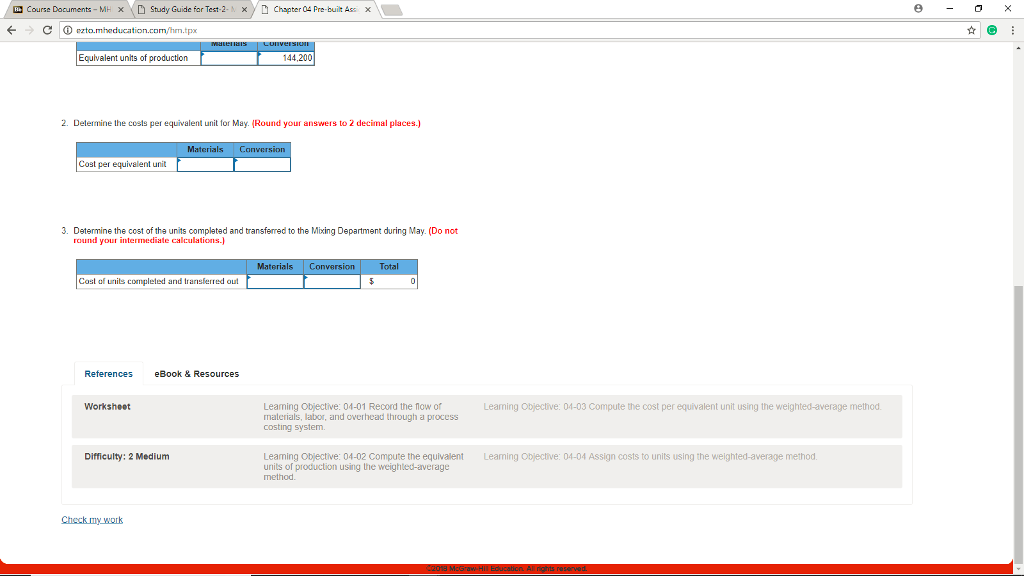Click the browser back navigation arrow
1024x576 pixels.
pyautogui.click(x=10, y=30)
